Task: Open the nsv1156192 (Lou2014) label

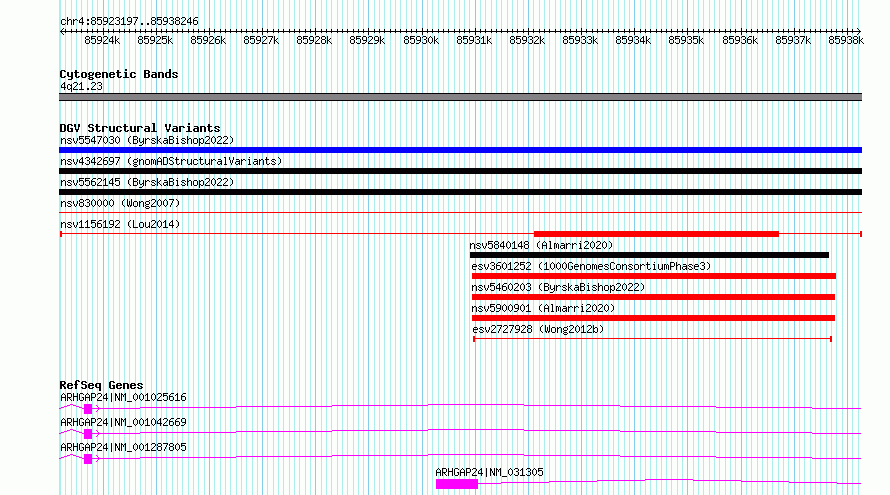Action: 120,224
